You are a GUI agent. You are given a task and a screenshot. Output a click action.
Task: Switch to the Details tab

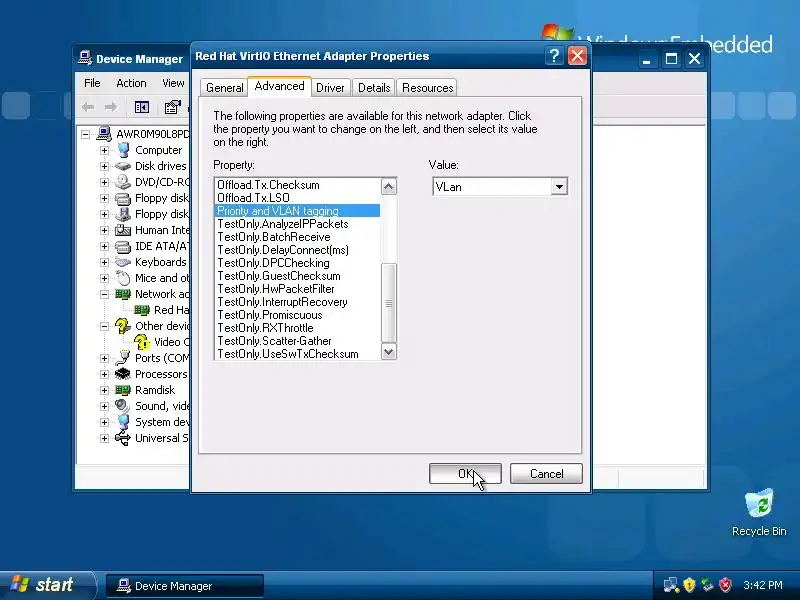tap(374, 88)
